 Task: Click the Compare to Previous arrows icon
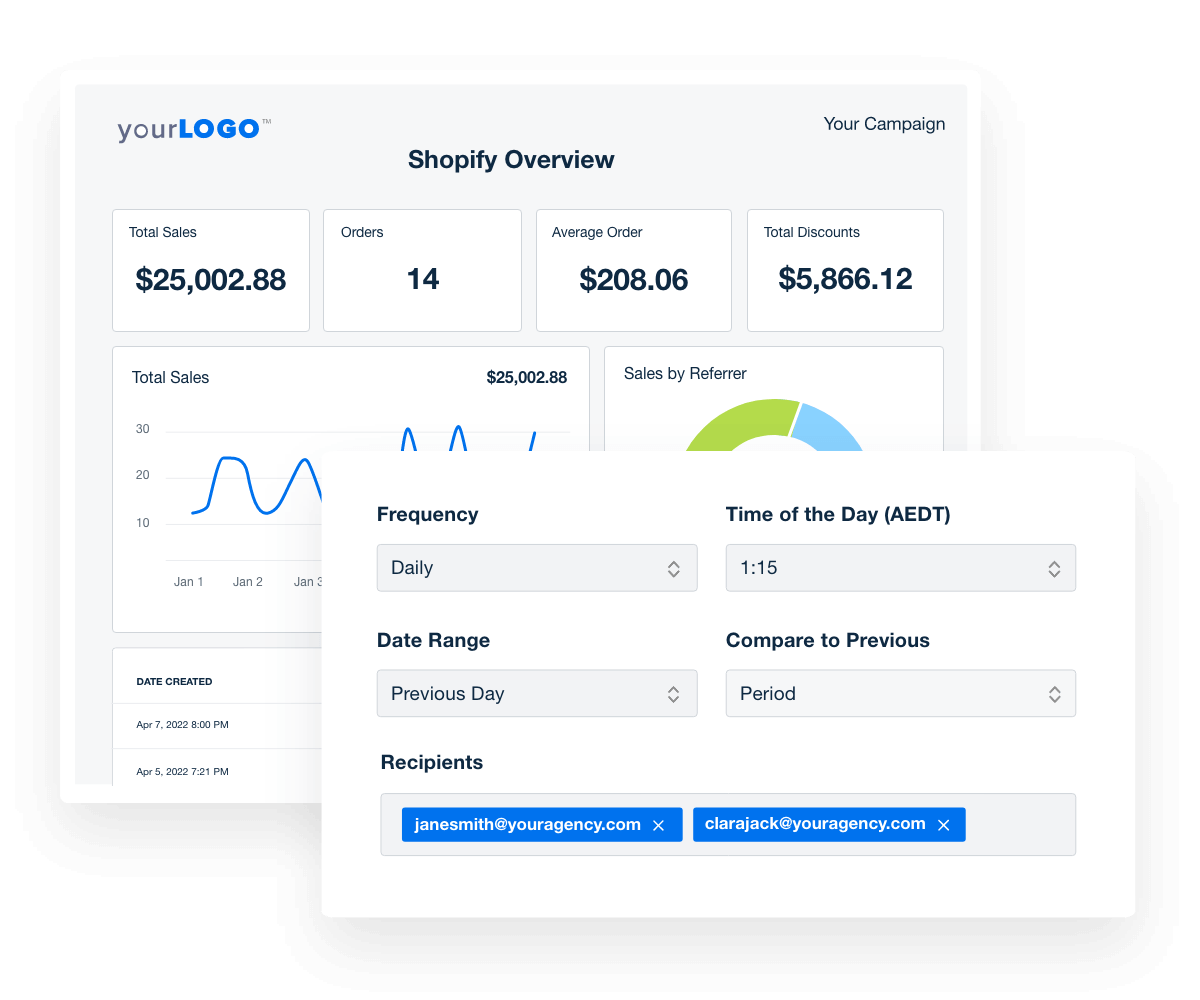pyautogui.click(x=1054, y=694)
